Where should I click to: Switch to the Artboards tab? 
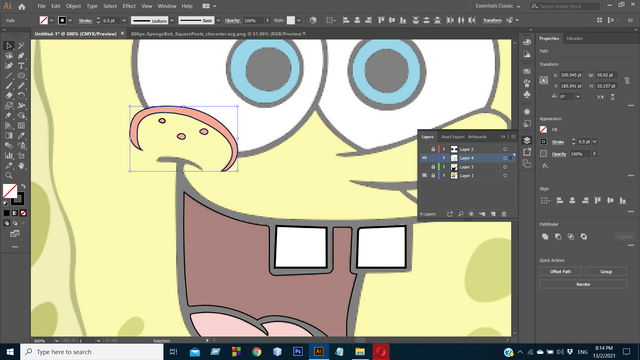pos(477,137)
